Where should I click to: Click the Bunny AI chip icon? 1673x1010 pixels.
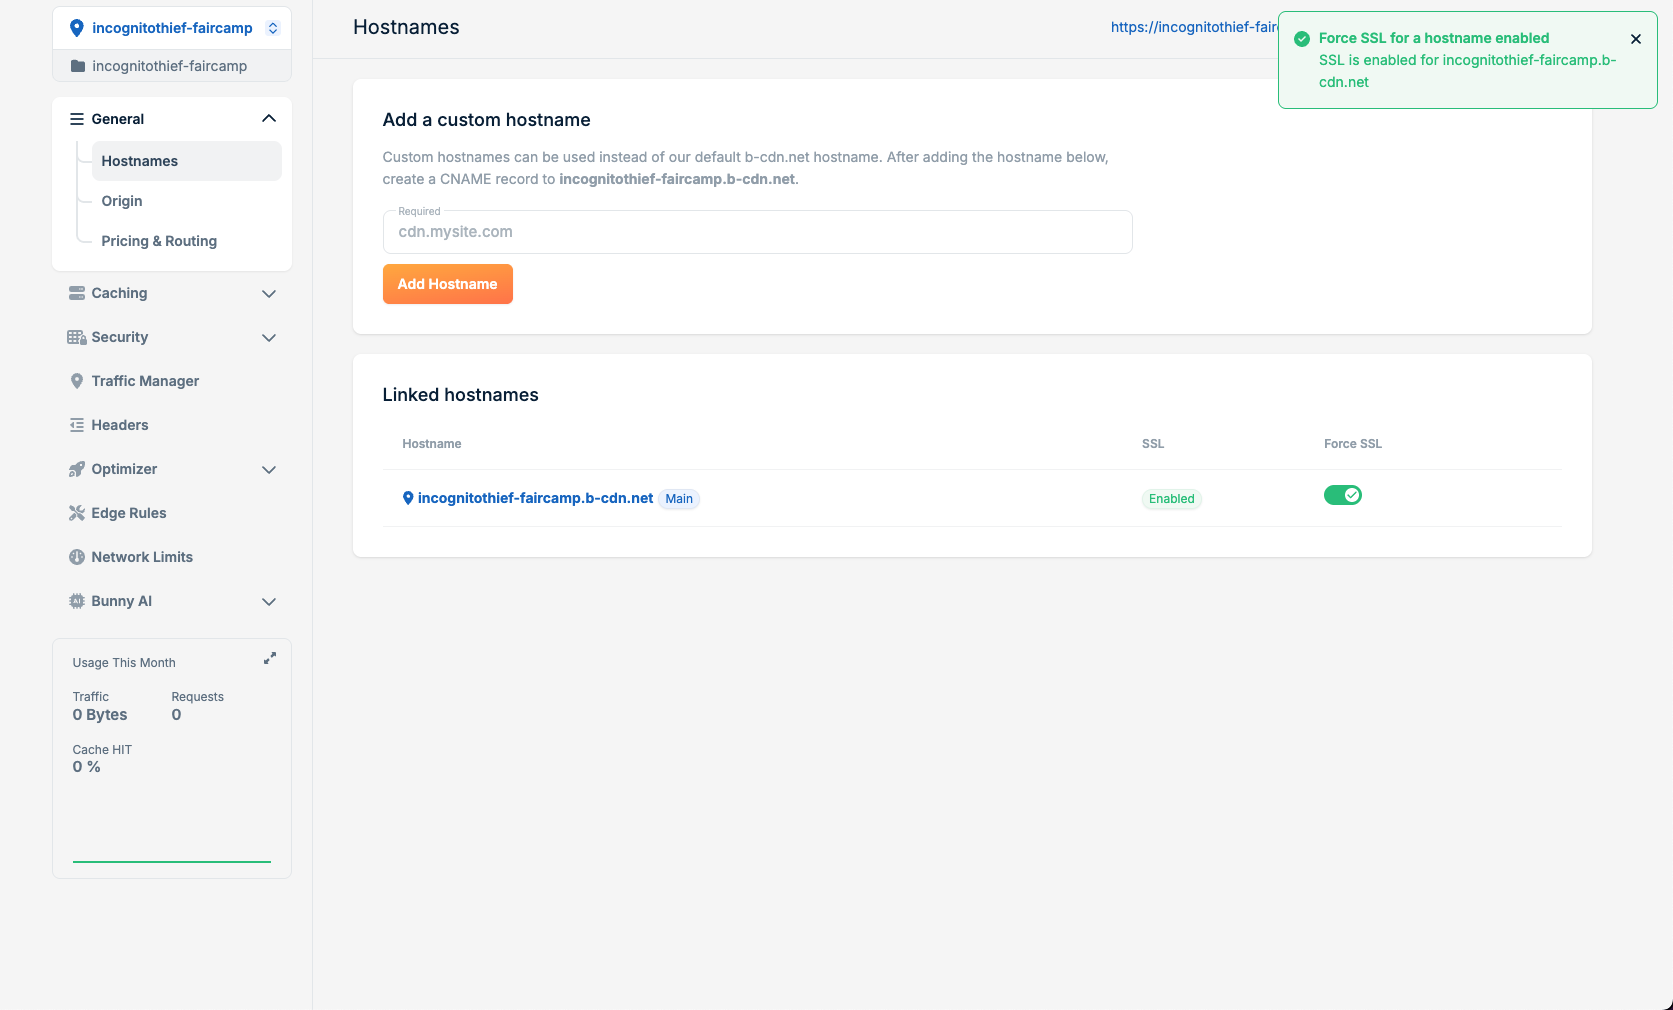click(x=77, y=601)
